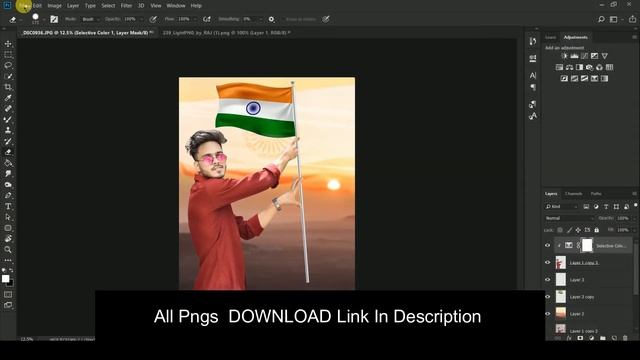Select the Crop tool
Viewport: 640px width, 360px height.
coord(8,87)
